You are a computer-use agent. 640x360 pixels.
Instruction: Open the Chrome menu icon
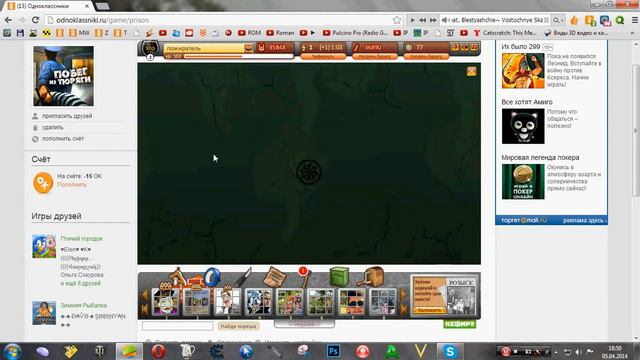pyautogui.click(x=635, y=20)
